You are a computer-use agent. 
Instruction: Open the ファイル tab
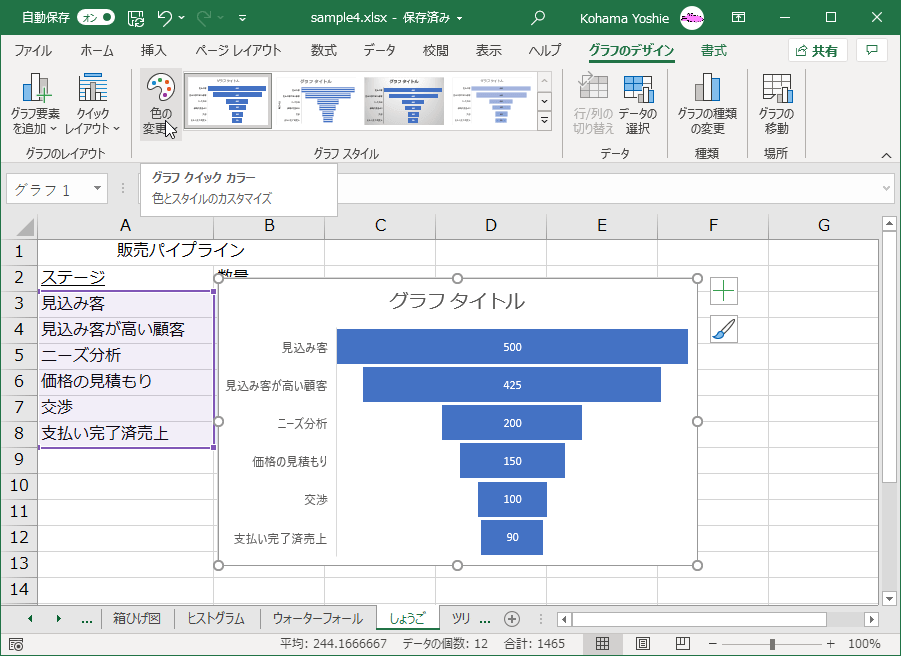(33, 51)
